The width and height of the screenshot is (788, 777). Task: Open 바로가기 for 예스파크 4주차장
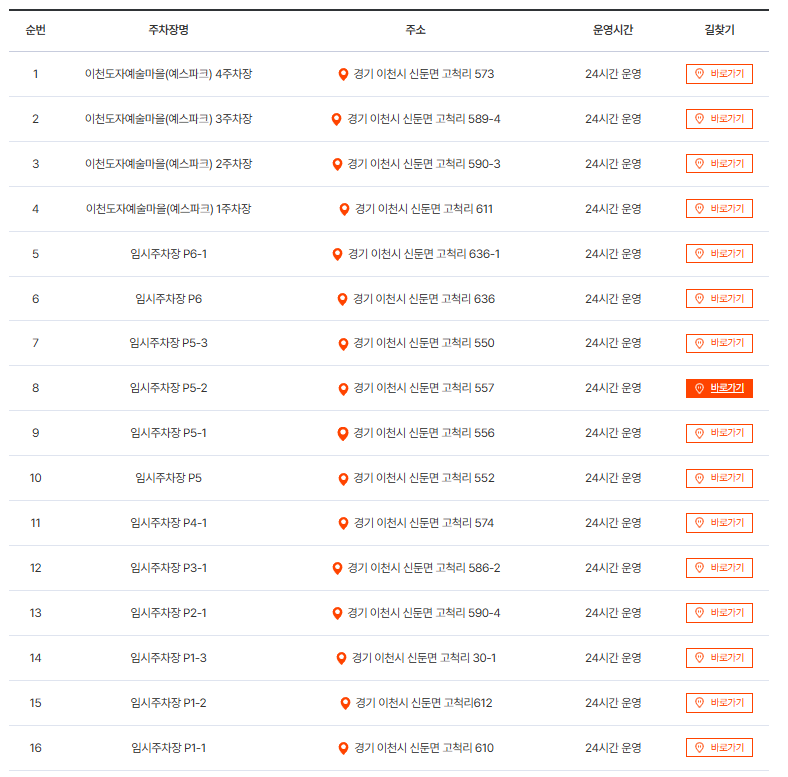click(719, 74)
